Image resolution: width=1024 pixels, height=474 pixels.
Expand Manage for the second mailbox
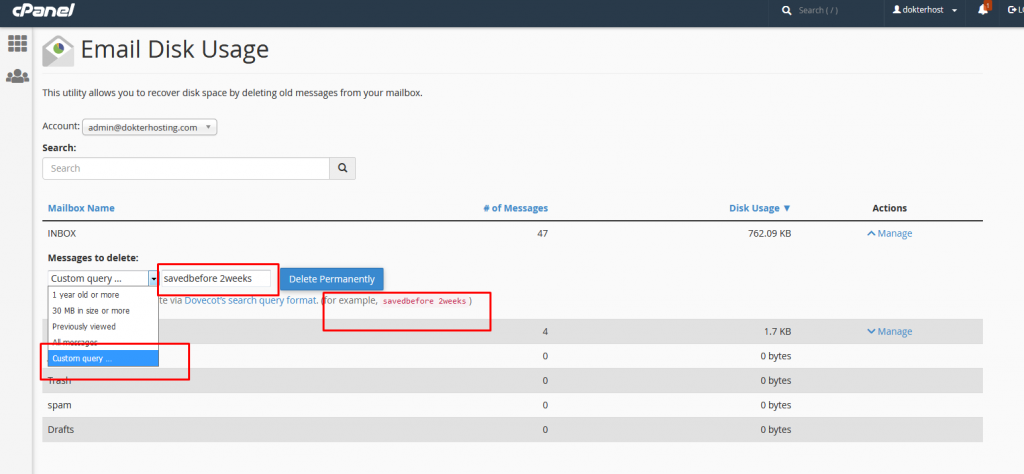[889, 331]
